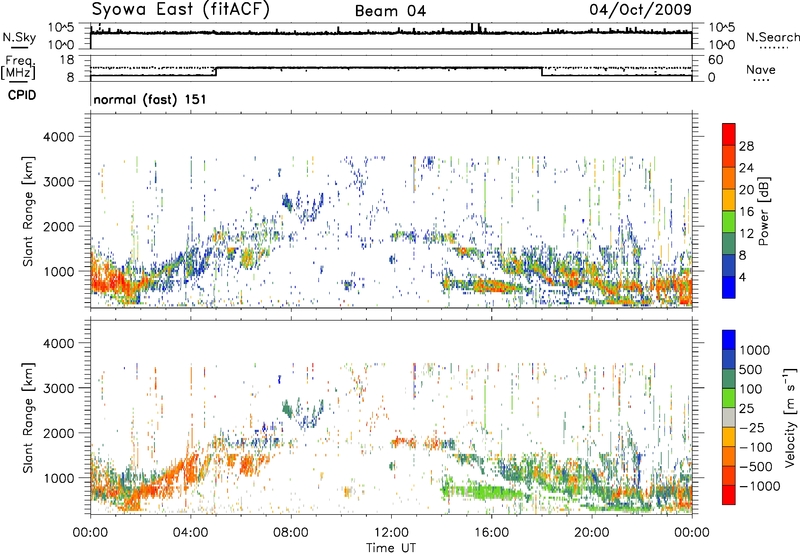
Task: Click the 'Power [dB]' colorbar title
Action: (x=763, y=211)
